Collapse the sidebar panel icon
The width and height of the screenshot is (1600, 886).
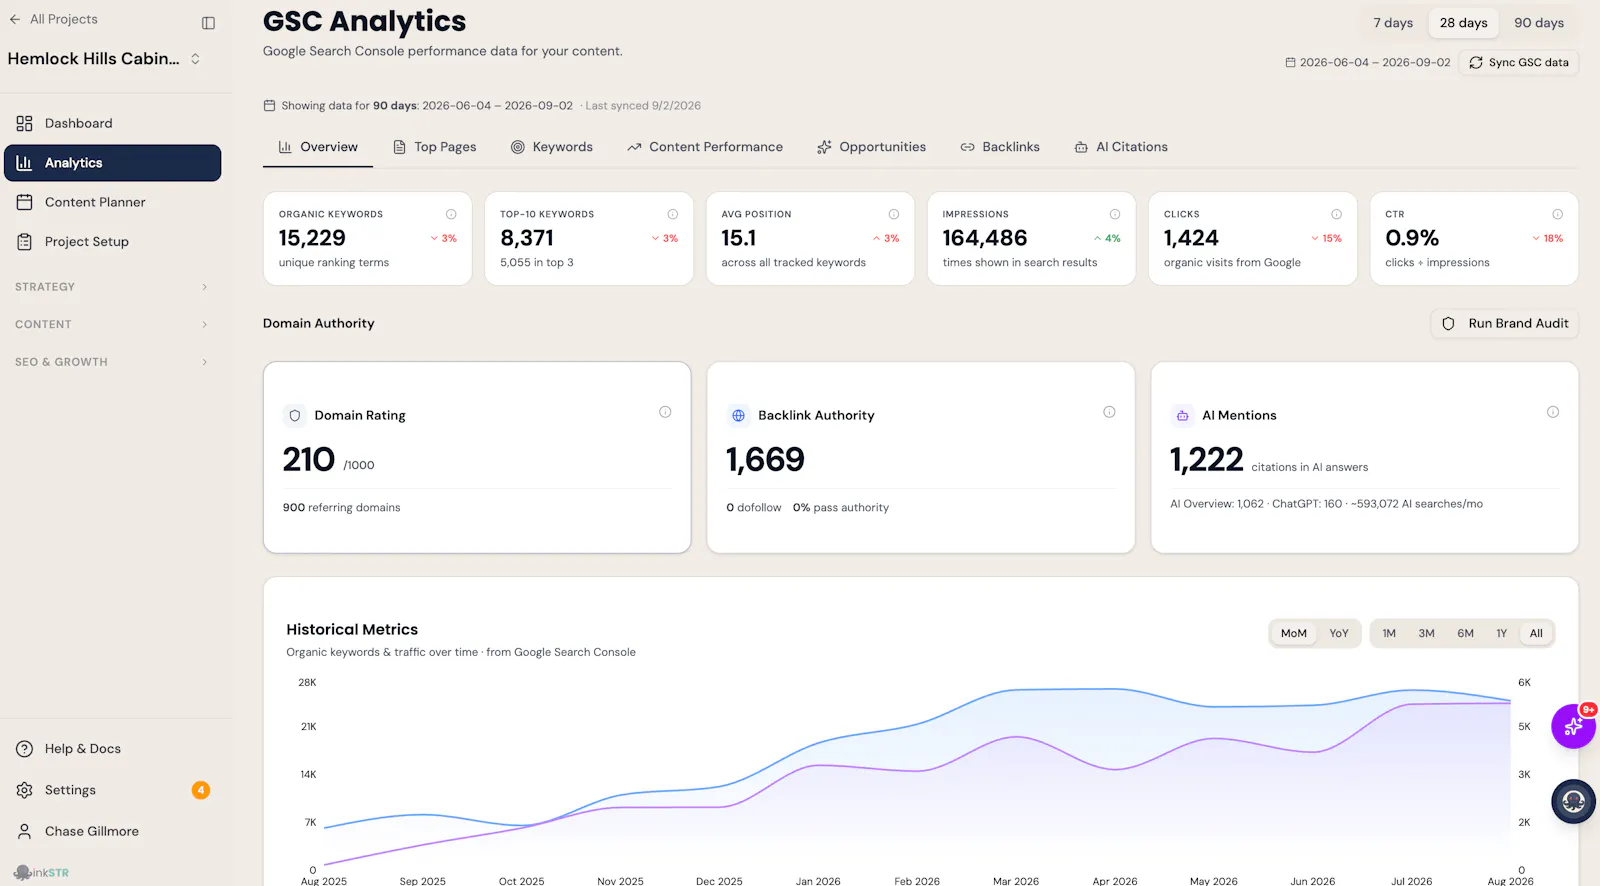[x=208, y=23]
